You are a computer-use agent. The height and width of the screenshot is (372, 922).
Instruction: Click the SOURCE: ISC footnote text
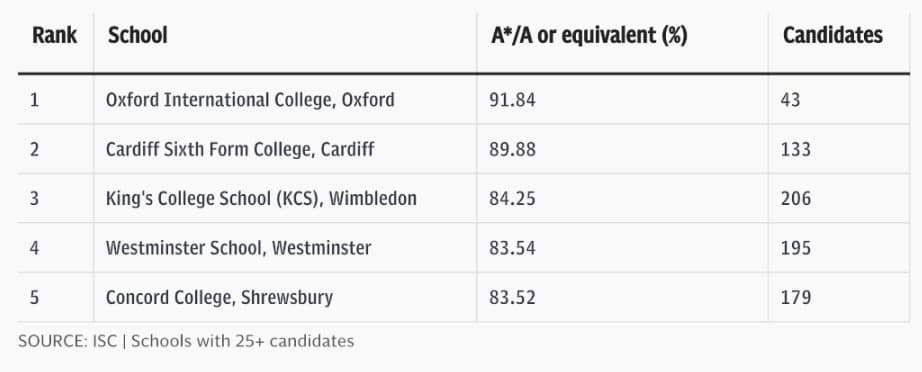pyautogui.click(x=68, y=341)
